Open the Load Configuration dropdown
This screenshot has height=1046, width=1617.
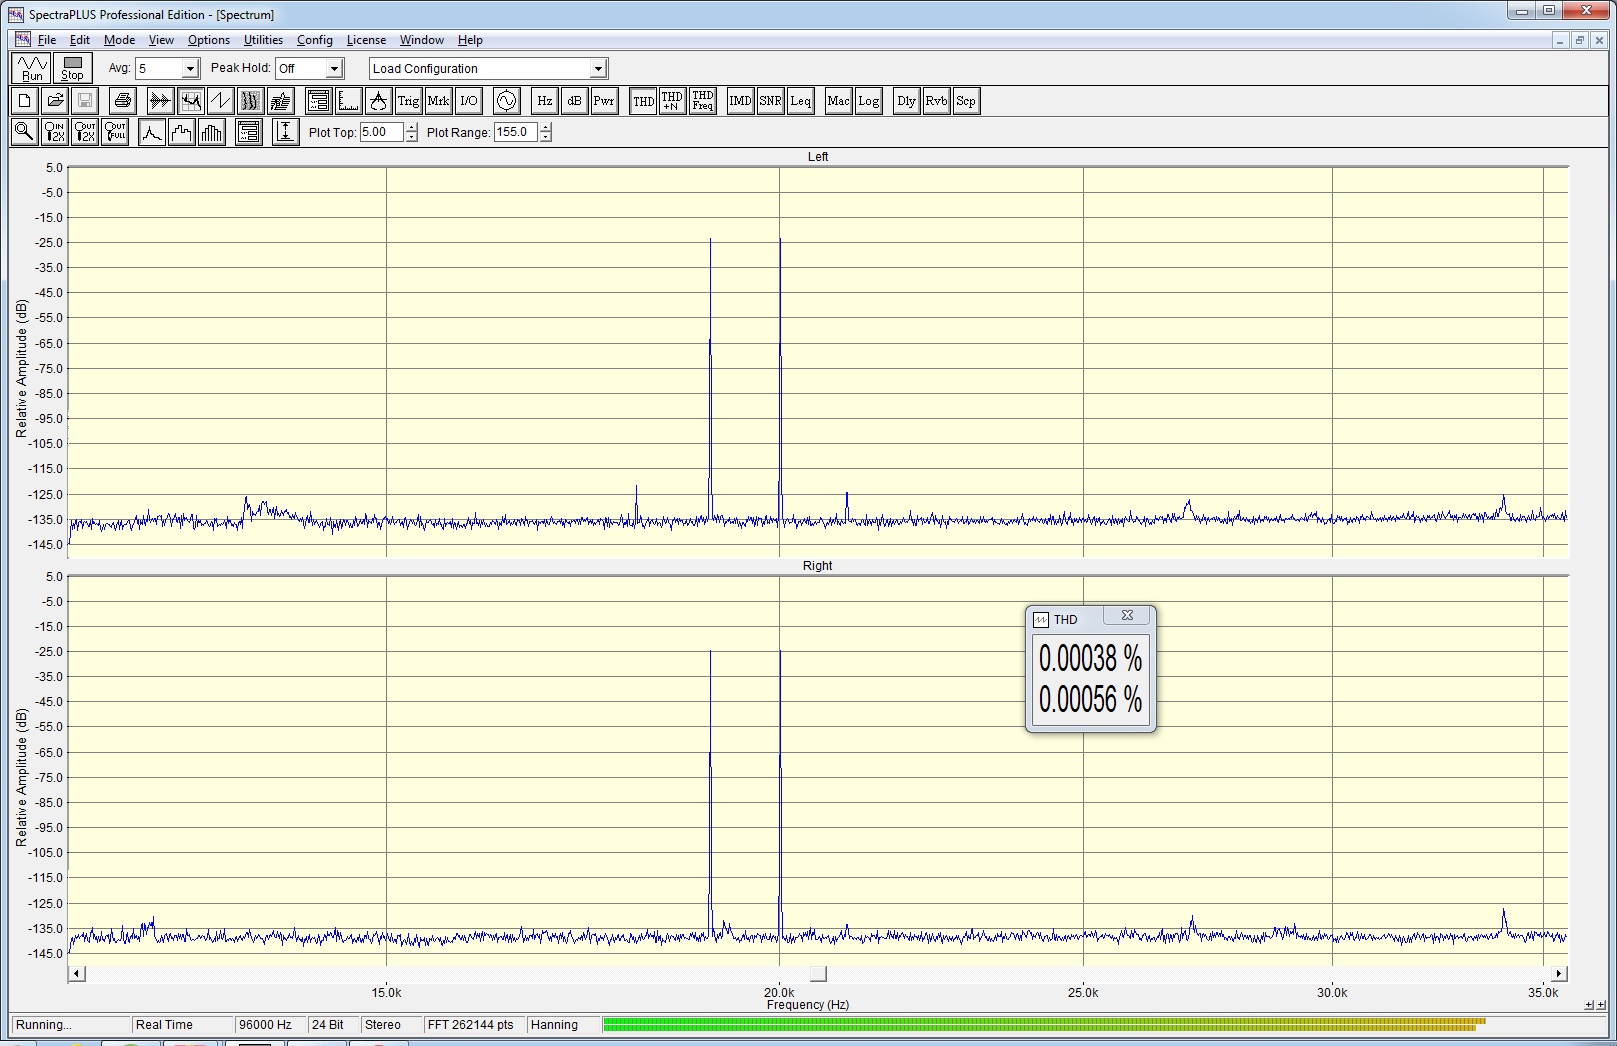tap(598, 69)
